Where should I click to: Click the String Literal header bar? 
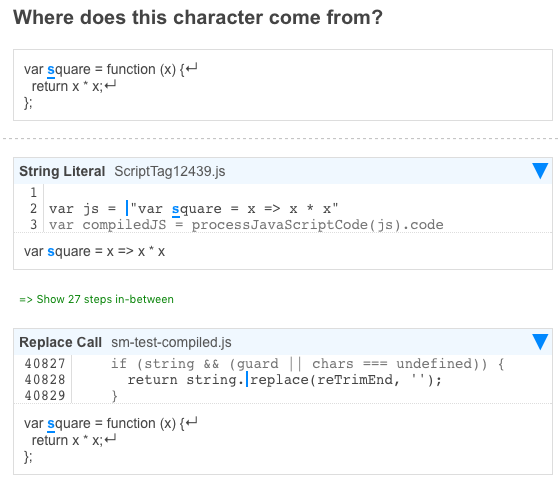[x=283, y=171]
